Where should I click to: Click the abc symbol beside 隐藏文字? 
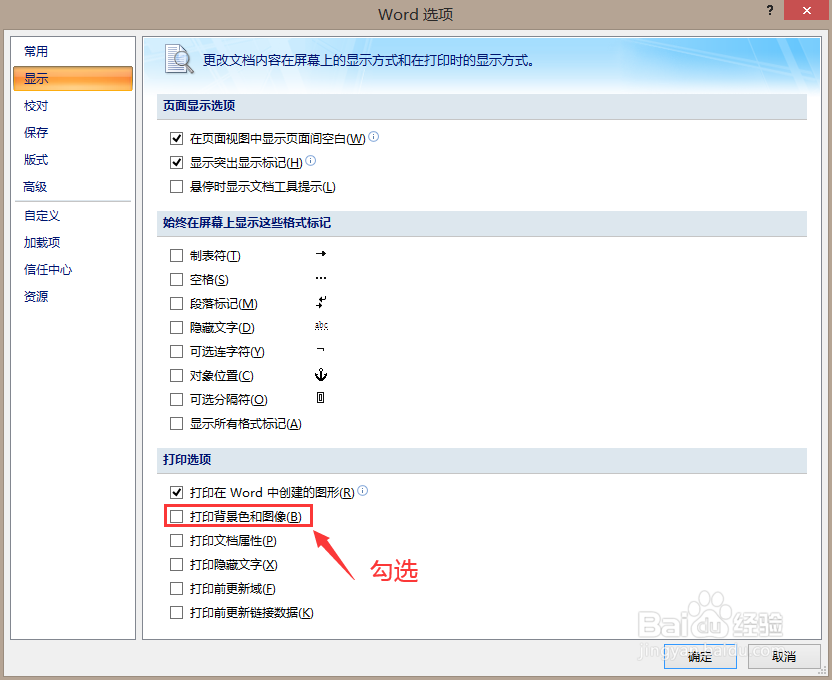click(x=322, y=326)
